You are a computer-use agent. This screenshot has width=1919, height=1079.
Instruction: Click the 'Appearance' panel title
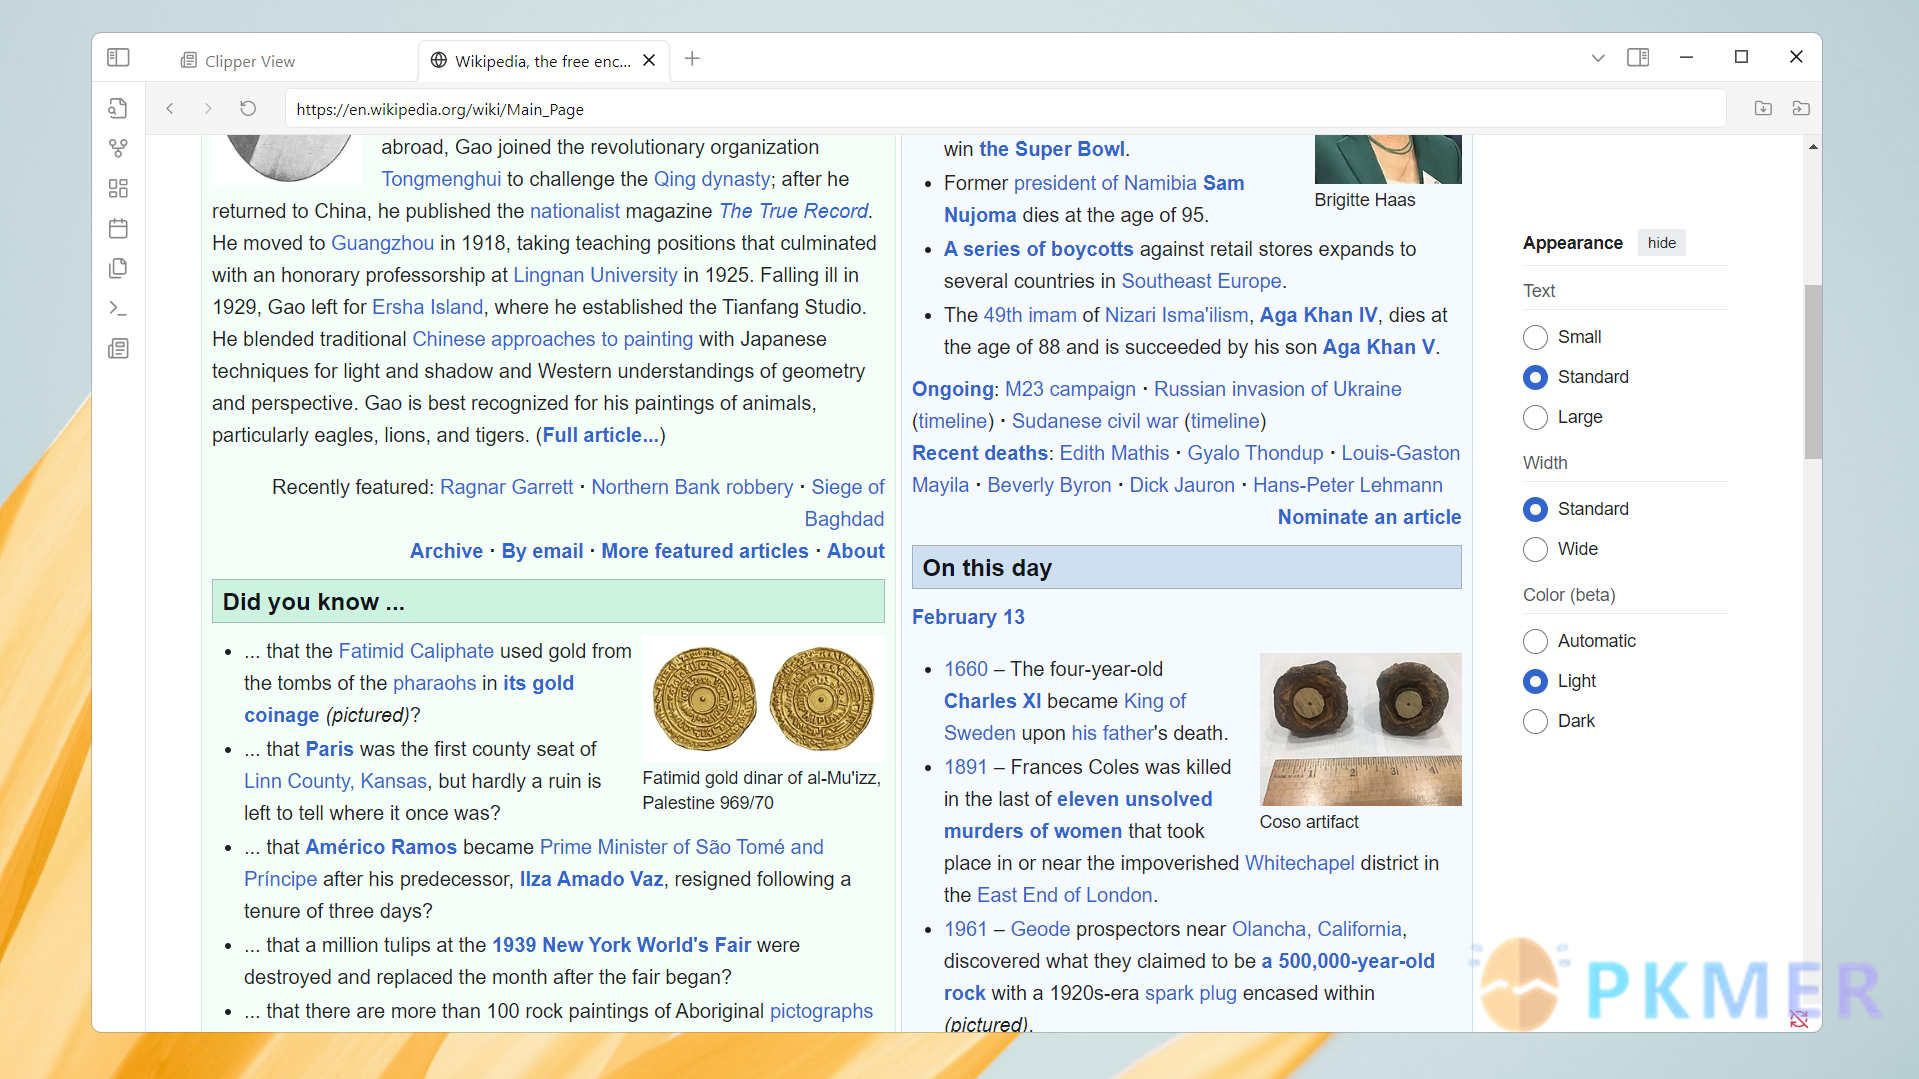1572,243
